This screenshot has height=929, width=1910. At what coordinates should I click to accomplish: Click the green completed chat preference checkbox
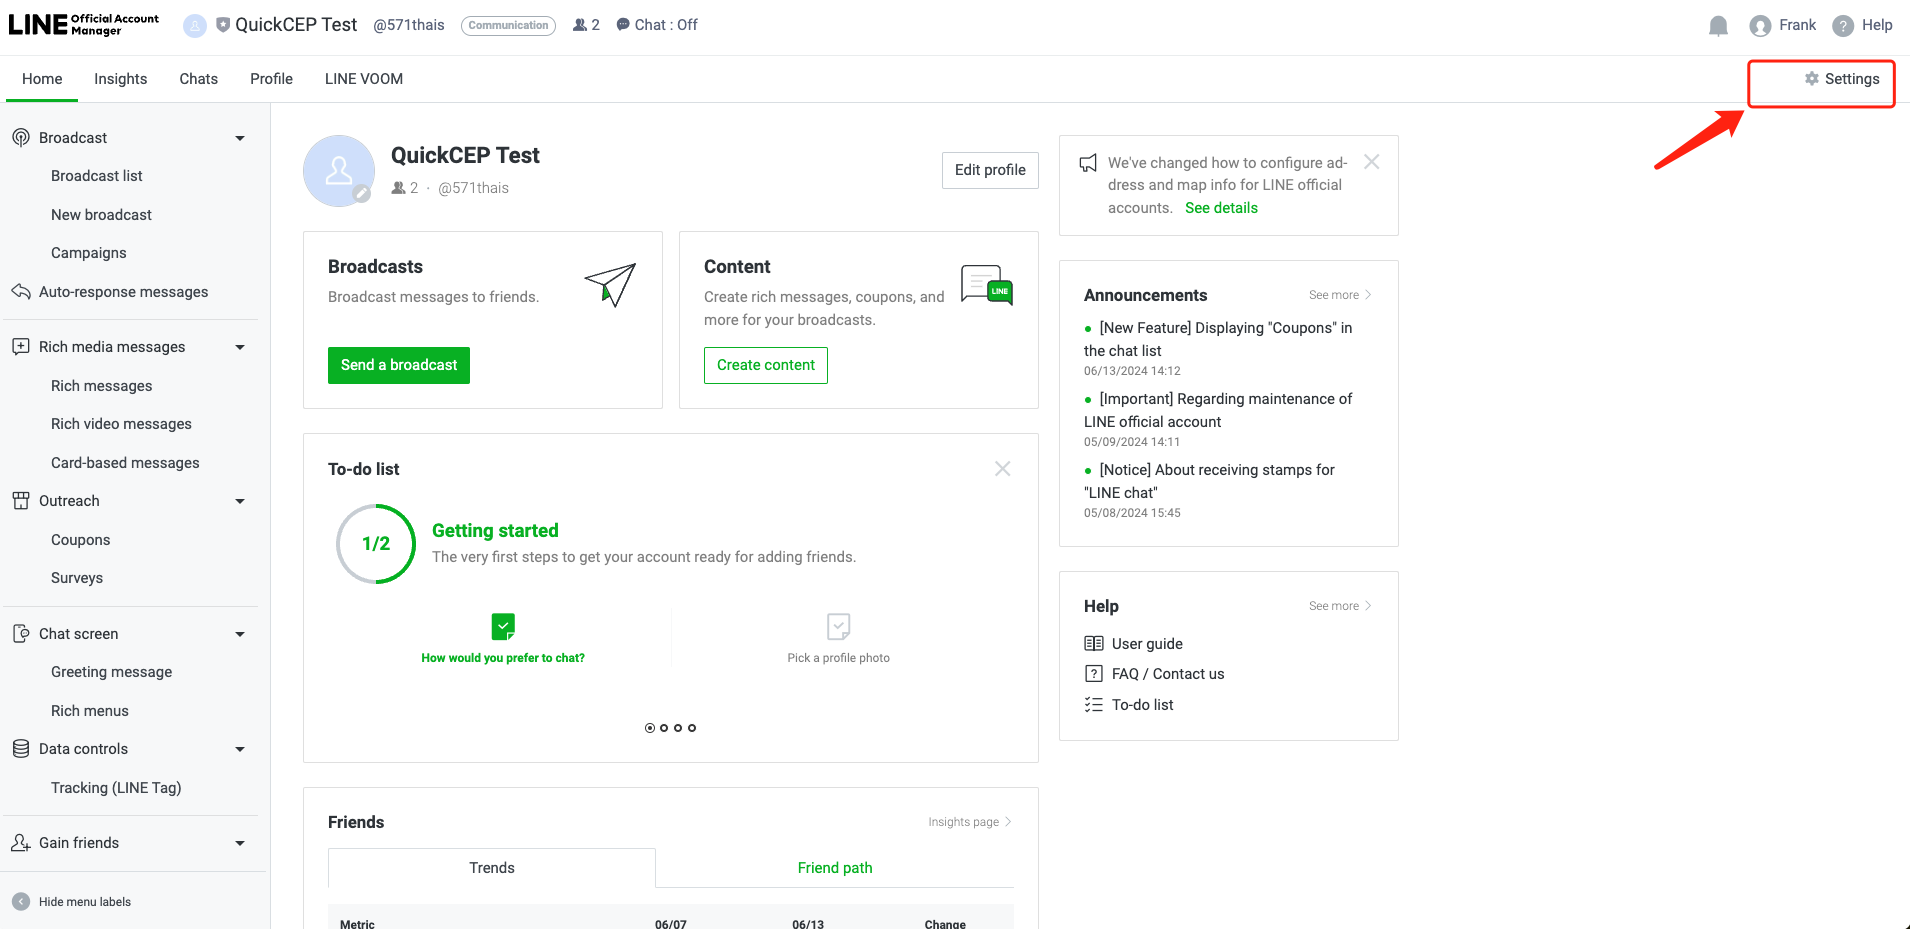(x=503, y=627)
